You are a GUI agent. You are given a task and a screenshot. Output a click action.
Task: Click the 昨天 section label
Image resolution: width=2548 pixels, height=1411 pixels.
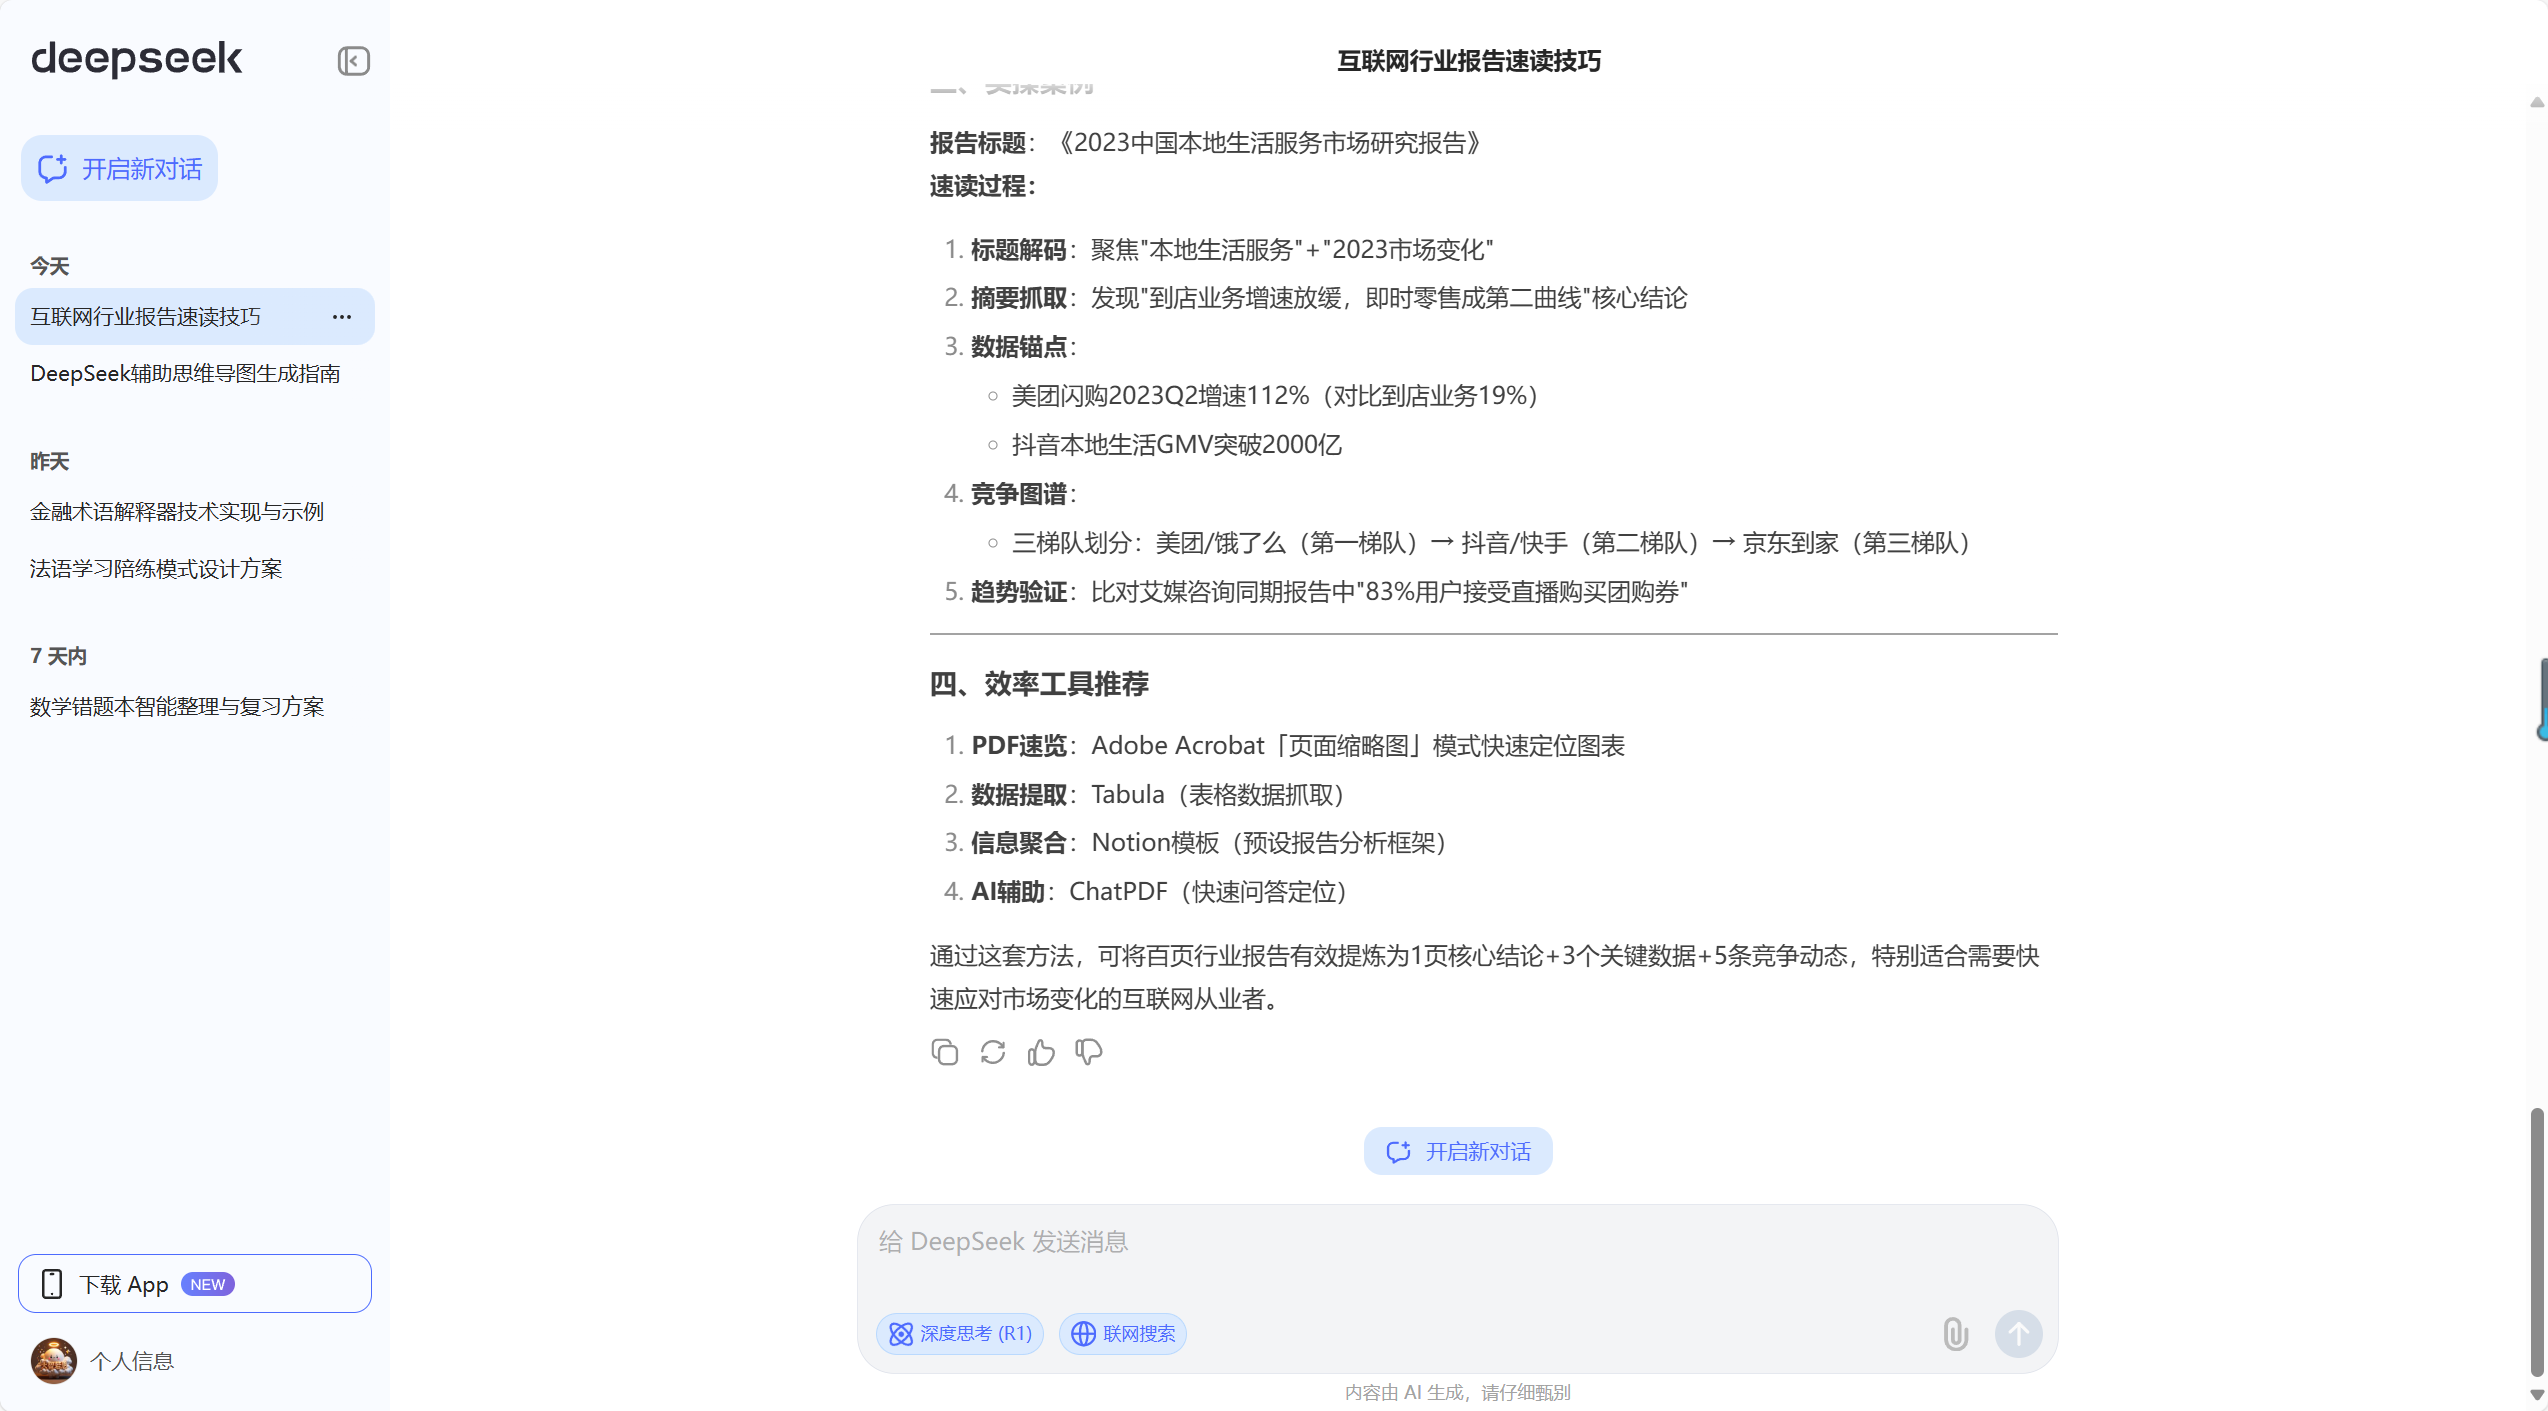pyautogui.click(x=50, y=462)
